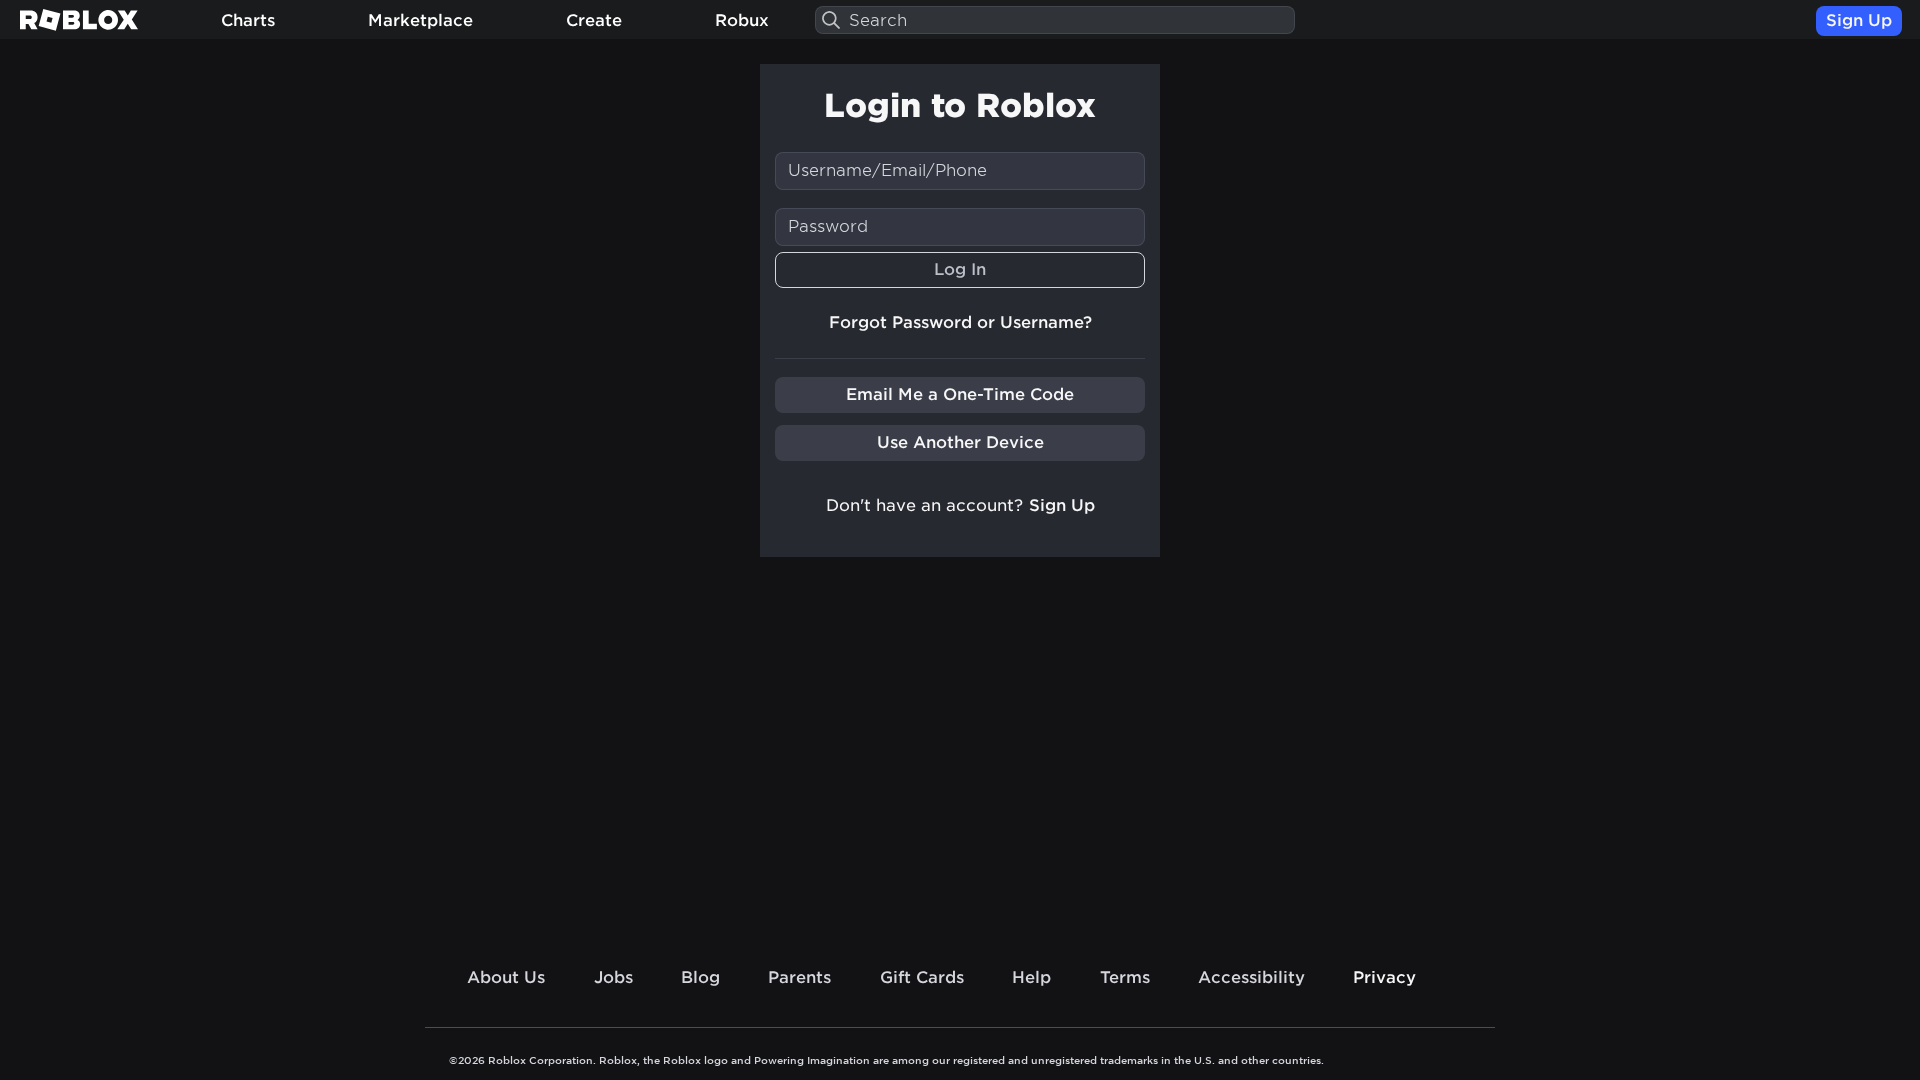This screenshot has height=1080, width=1920.
Task: Focus the Password input field
Action: pyautogui.click(x=959, y=226)
